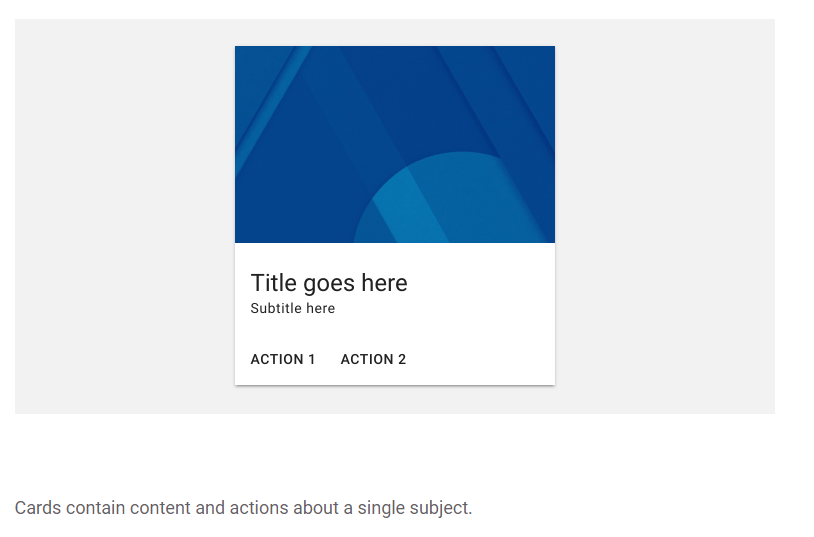Click the word "goes" in the card heading
This screenshot has width=814, height=537.
pos(329,283)
